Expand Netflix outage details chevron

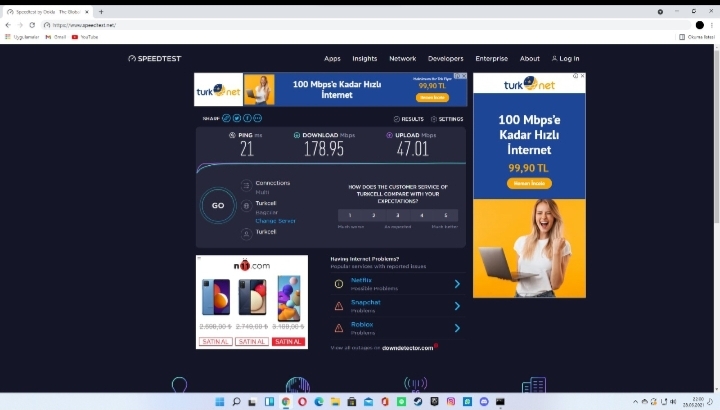click(457, 284)
